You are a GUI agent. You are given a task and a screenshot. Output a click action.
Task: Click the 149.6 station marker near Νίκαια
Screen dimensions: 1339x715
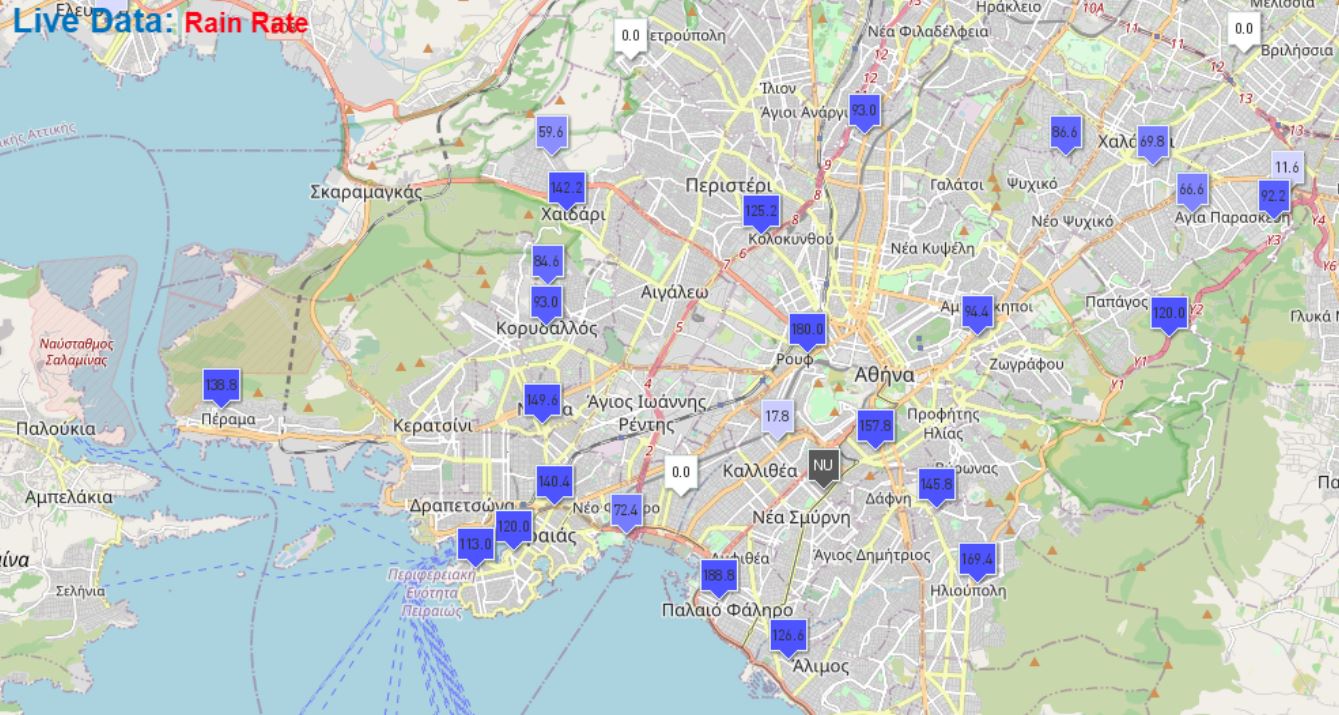pos(542,401)
